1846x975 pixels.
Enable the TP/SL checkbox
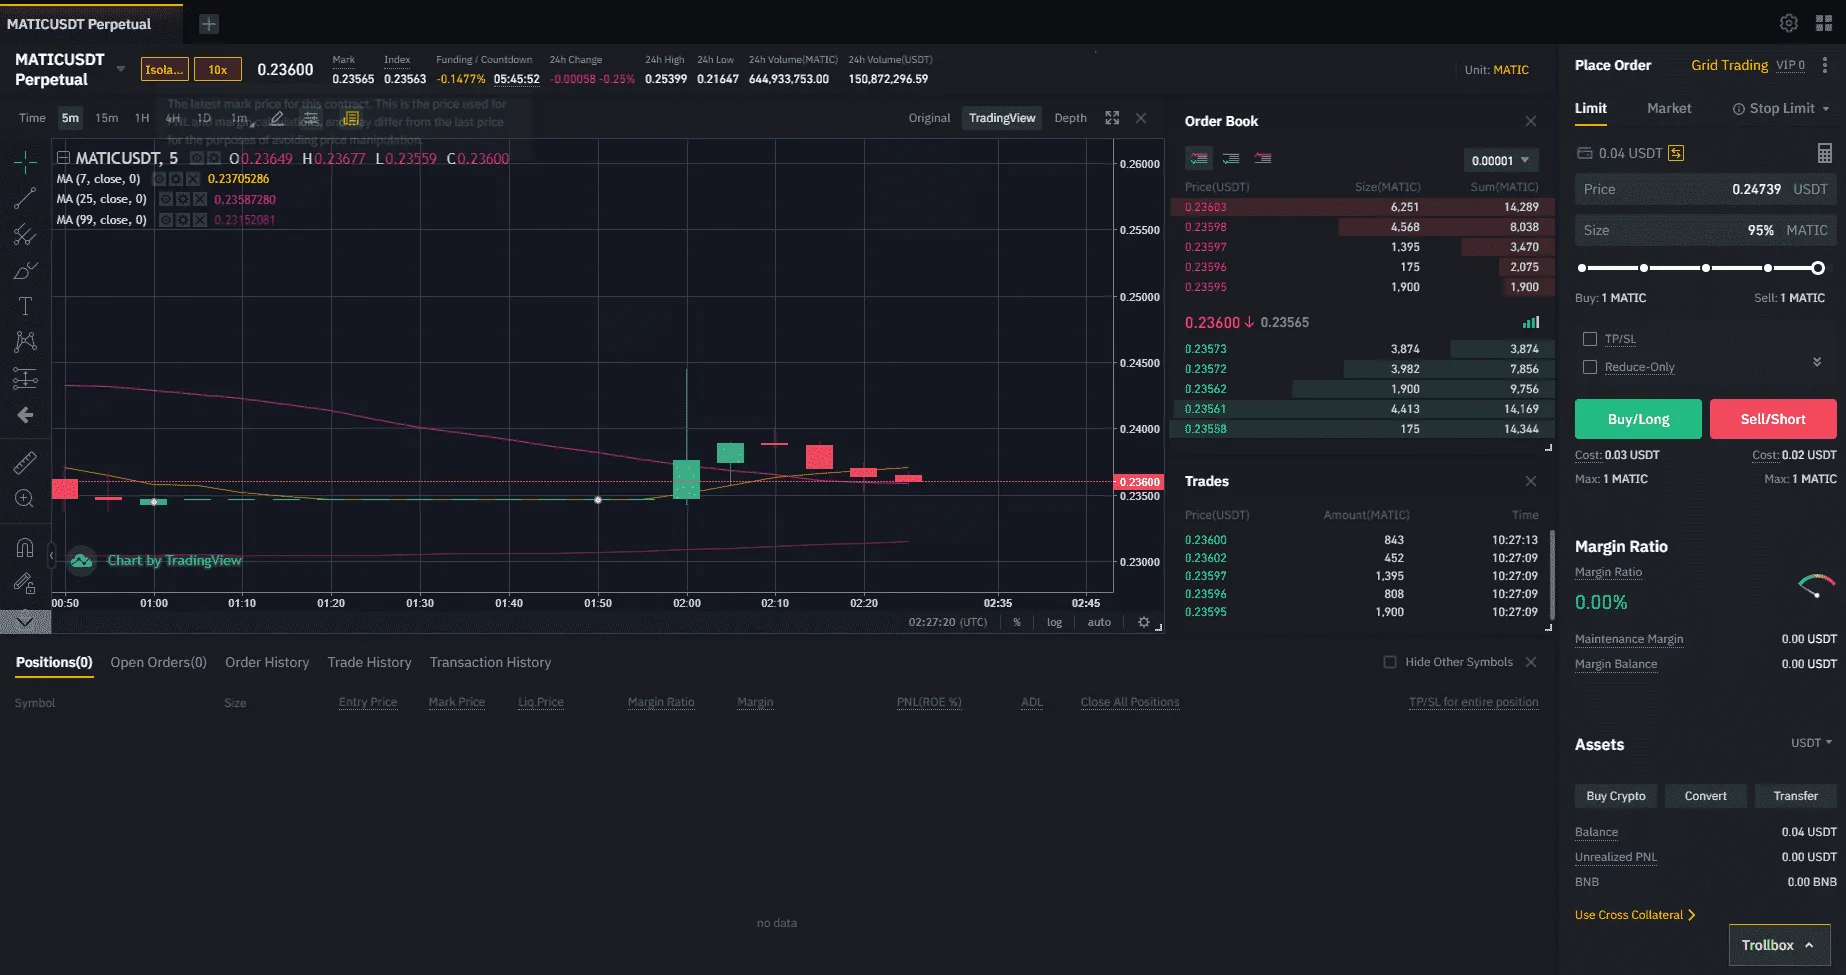(x=1590, y=339)
